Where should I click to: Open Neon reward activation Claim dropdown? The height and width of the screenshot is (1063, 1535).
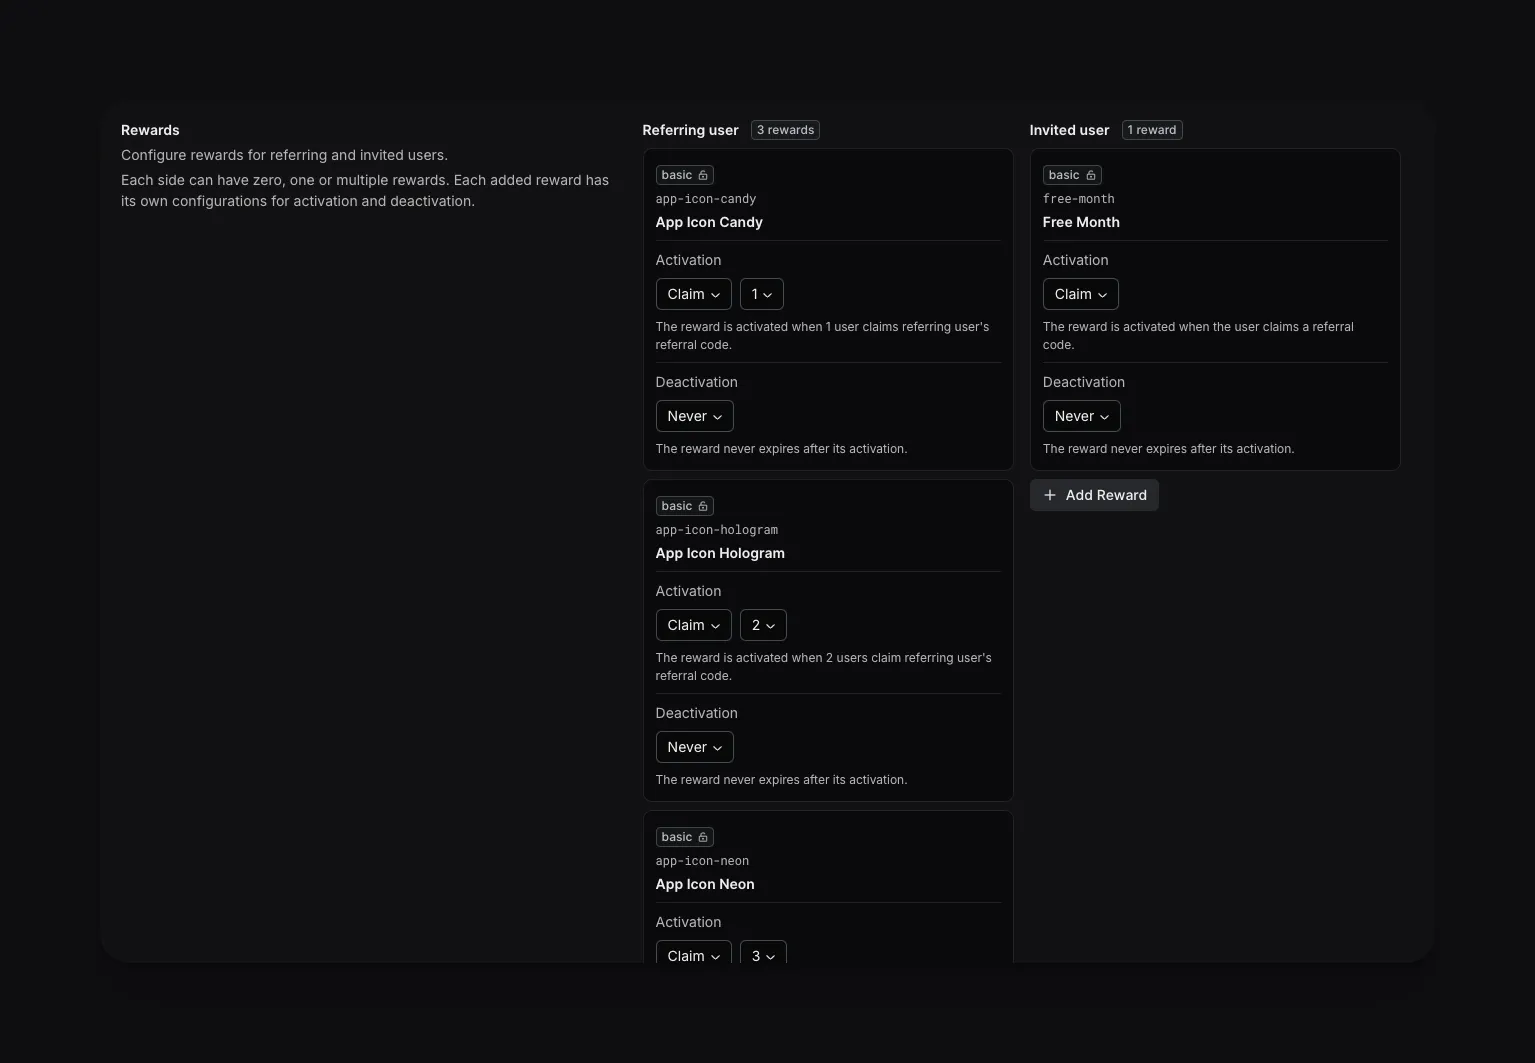pyautogui.click(x=693, y=955)
